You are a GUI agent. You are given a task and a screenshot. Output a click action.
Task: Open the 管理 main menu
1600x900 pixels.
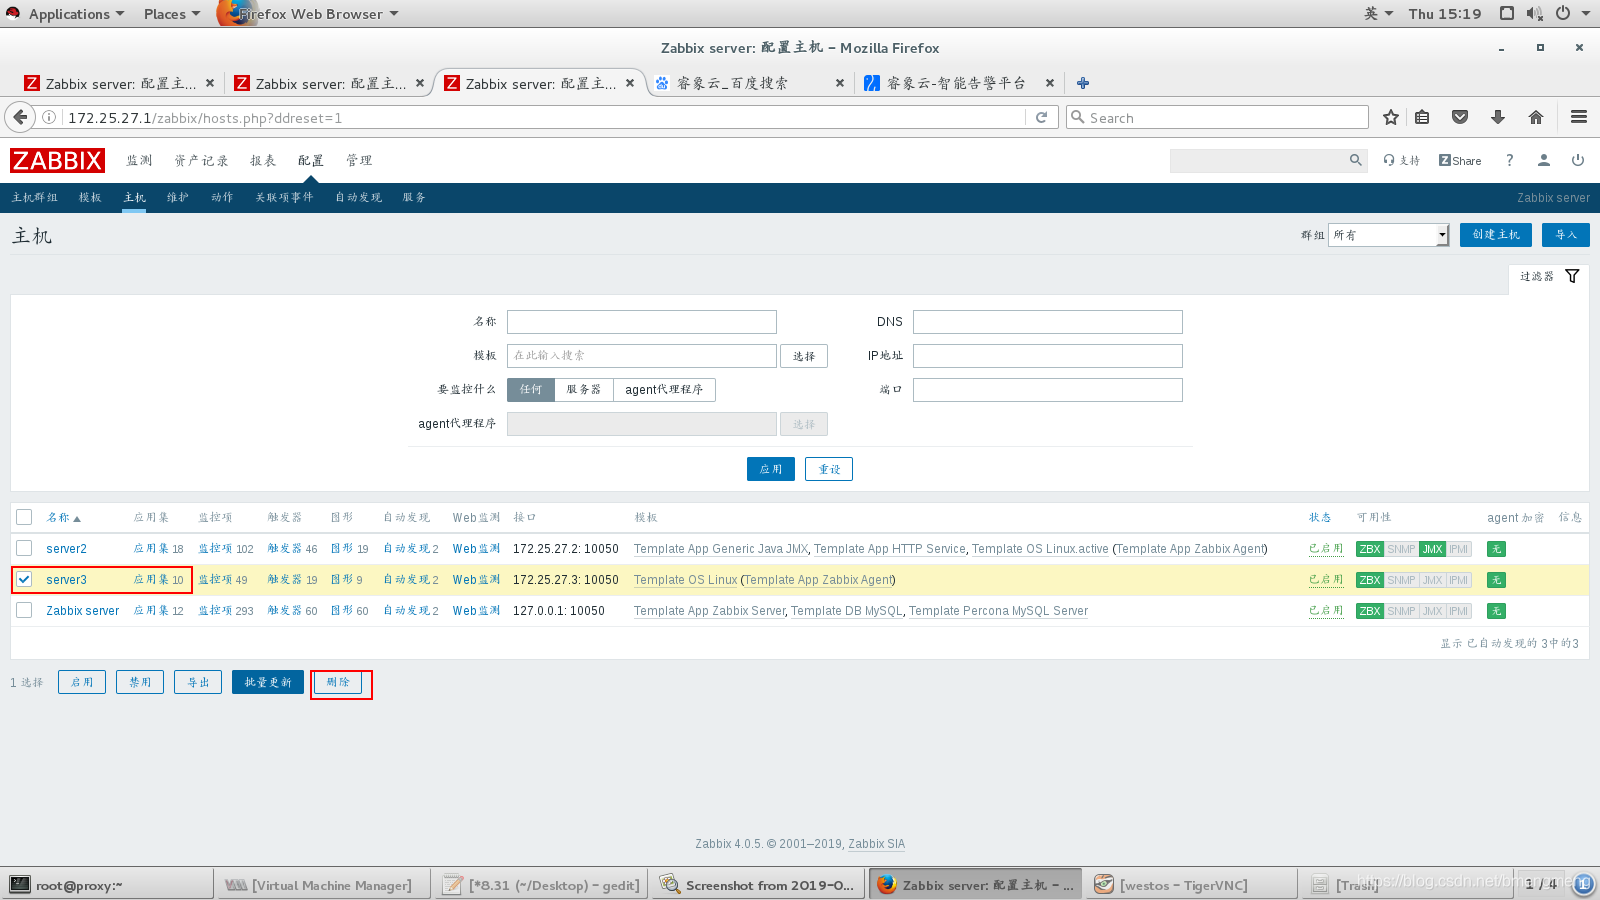click(359, 160)
